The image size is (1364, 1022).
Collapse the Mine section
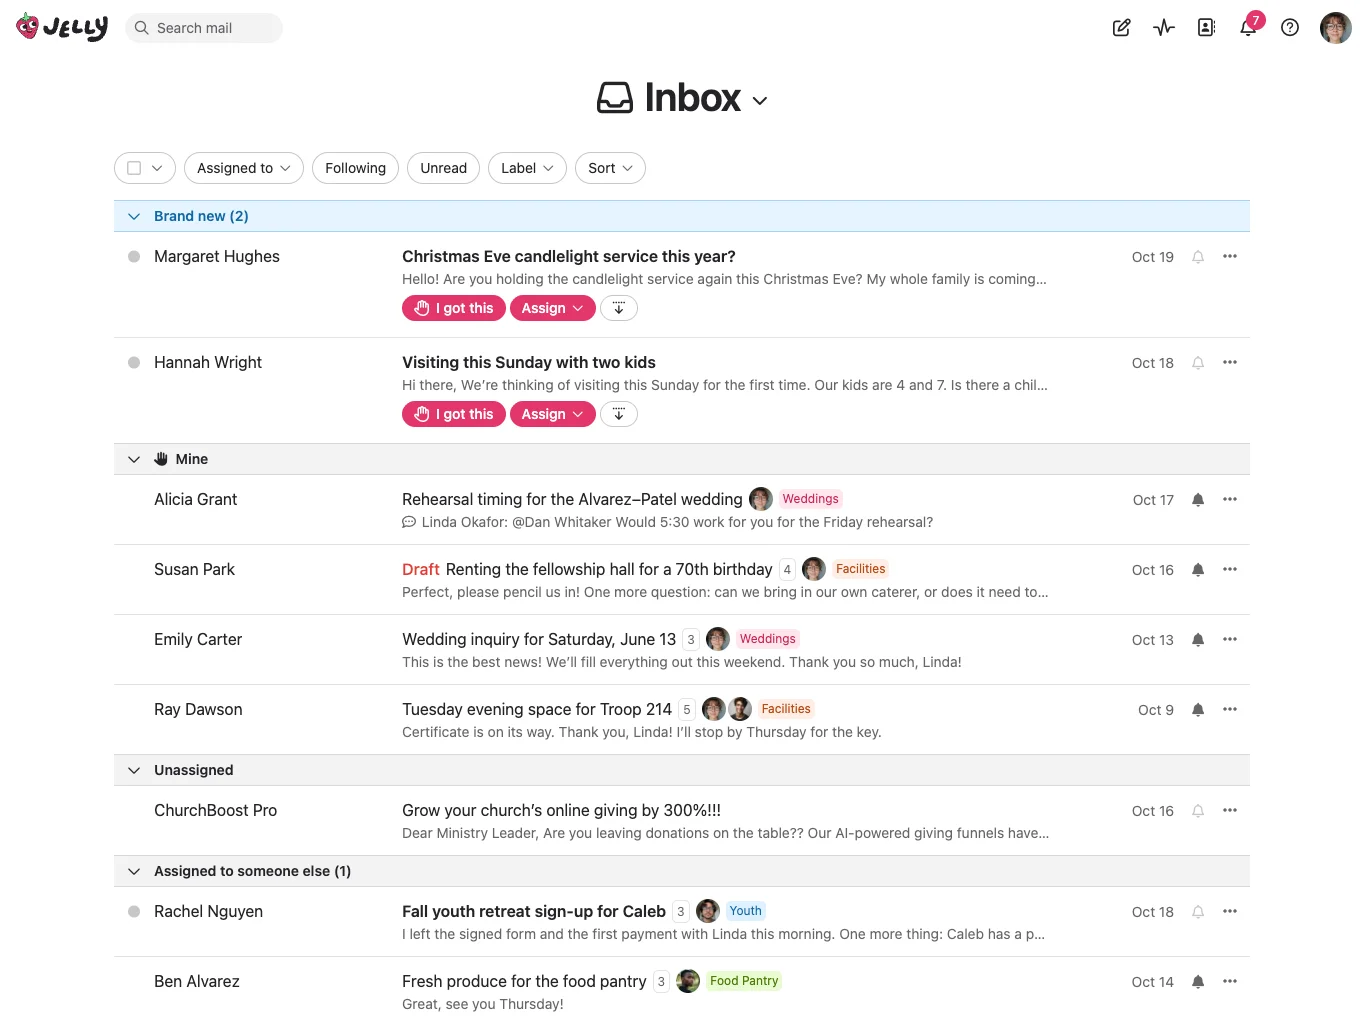click(134, 459)
